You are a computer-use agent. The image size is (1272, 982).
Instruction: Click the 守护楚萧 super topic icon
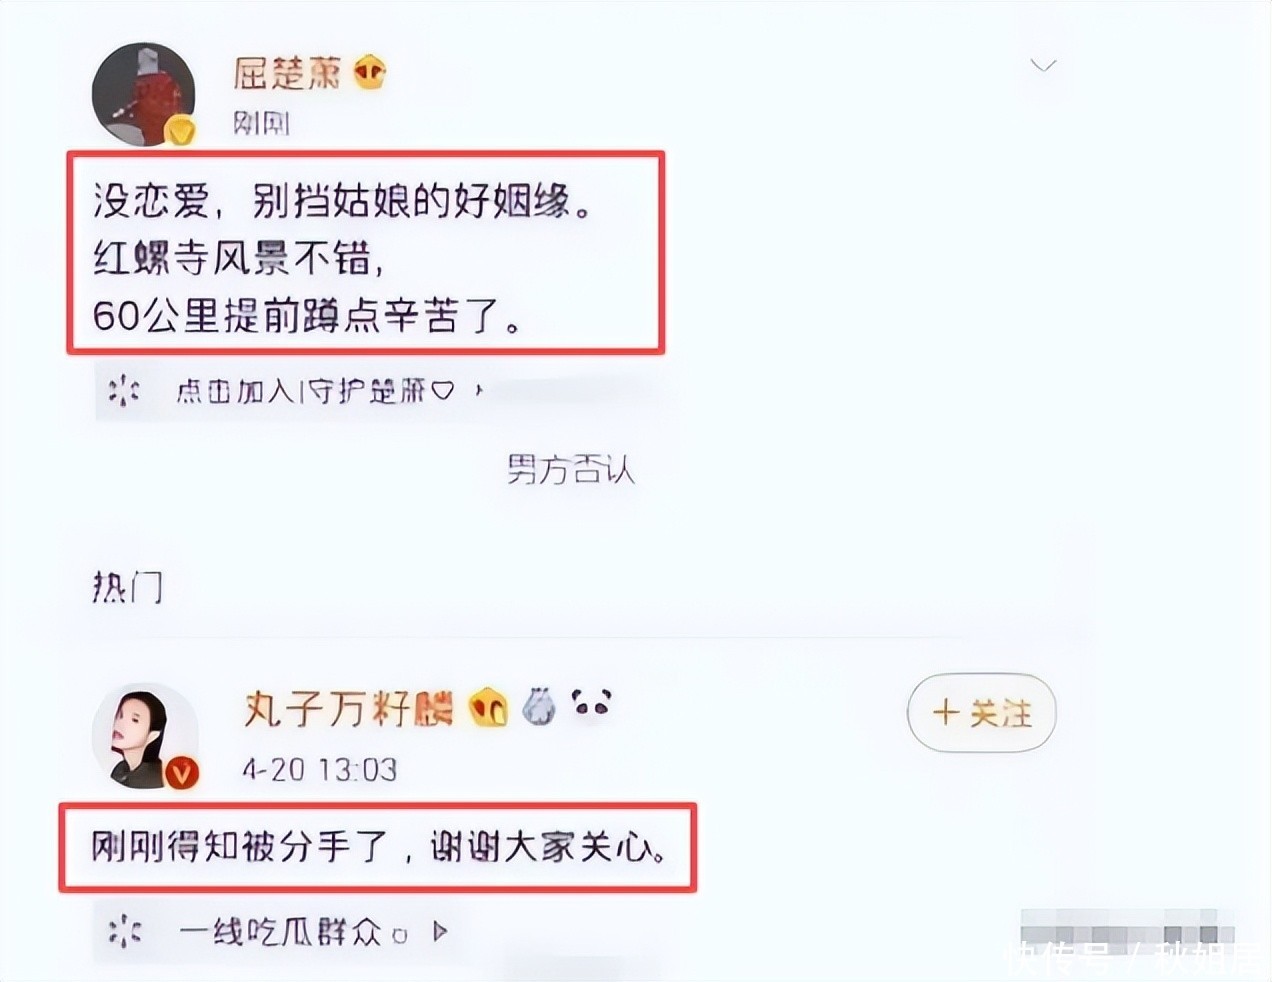click(124, 391)
